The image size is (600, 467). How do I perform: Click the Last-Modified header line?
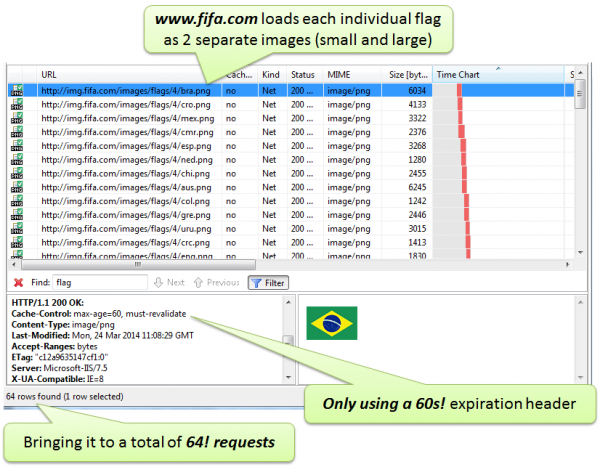[103, 335]
